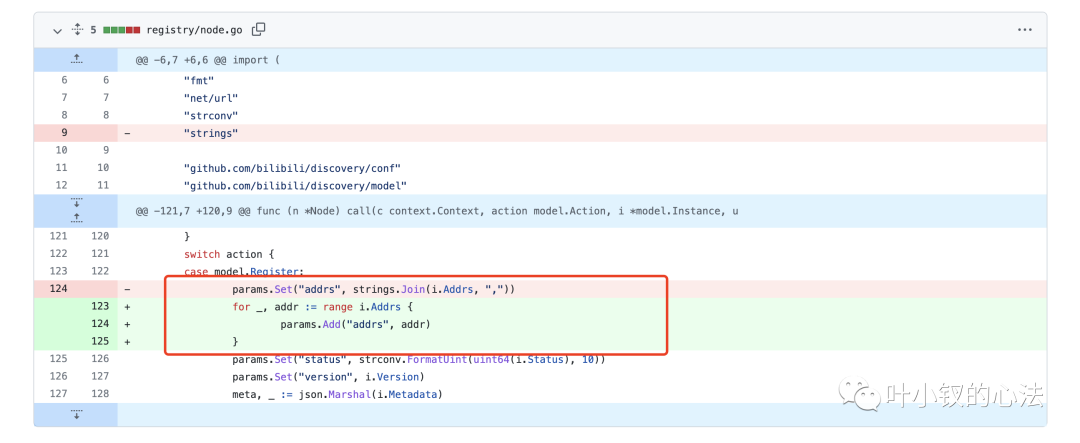Copy the registry/node.go file path
This screenshot has height=443, width=1080.
[258, 30]
